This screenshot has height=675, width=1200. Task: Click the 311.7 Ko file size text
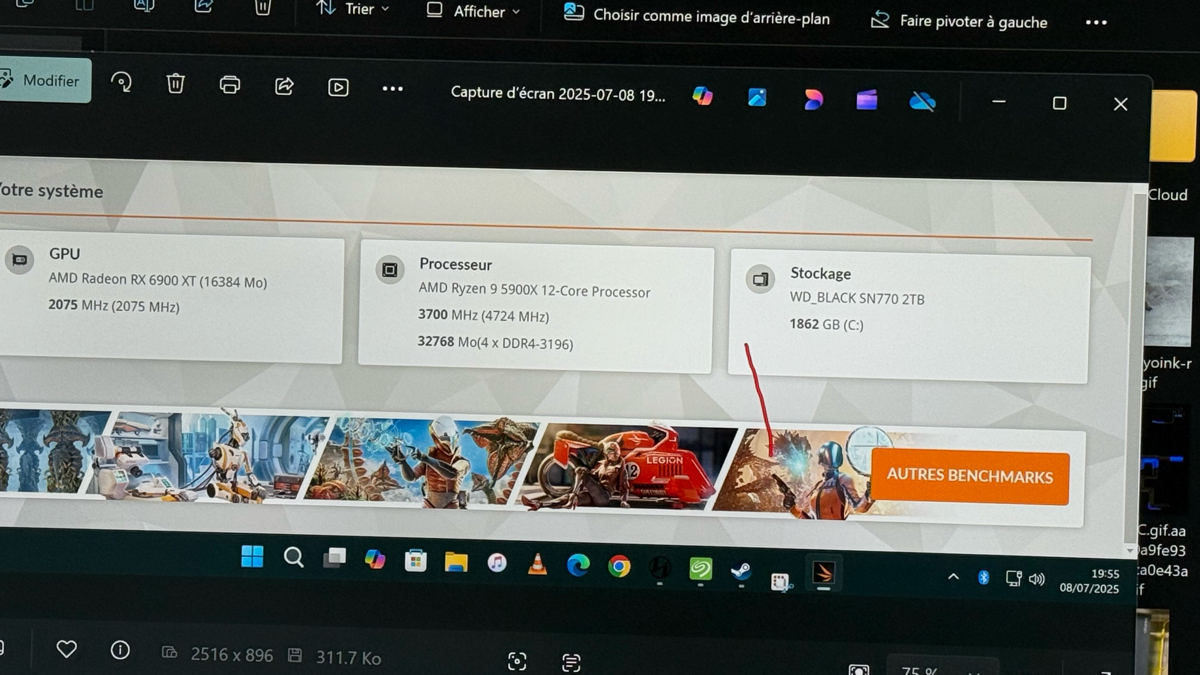[348, 658]
